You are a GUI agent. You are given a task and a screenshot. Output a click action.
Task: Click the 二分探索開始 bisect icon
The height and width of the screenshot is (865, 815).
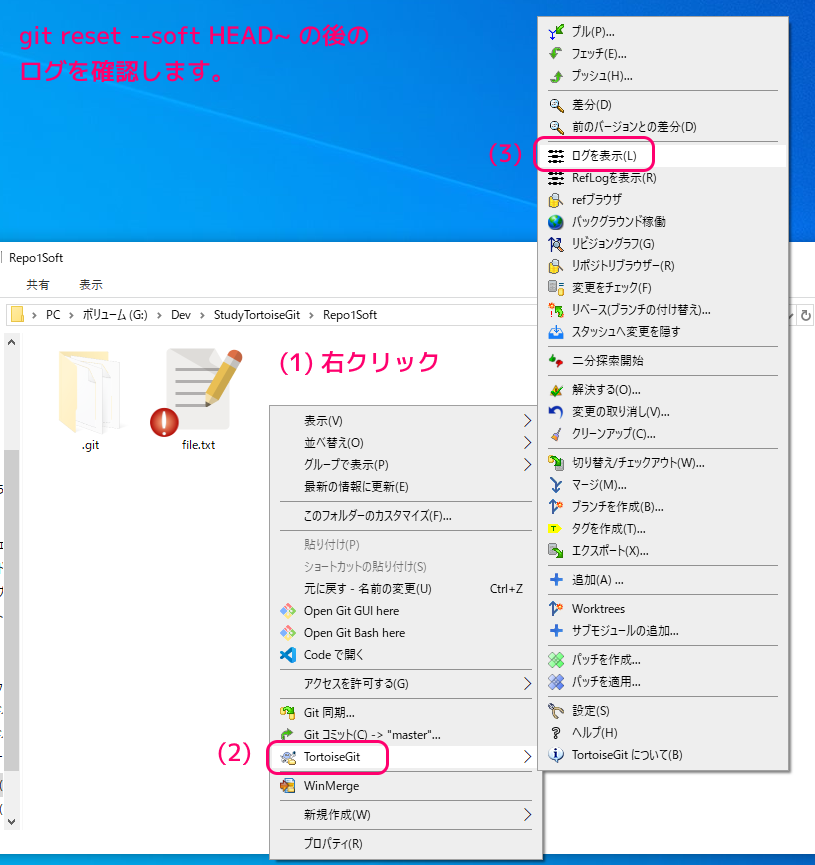tap(556, 361)
